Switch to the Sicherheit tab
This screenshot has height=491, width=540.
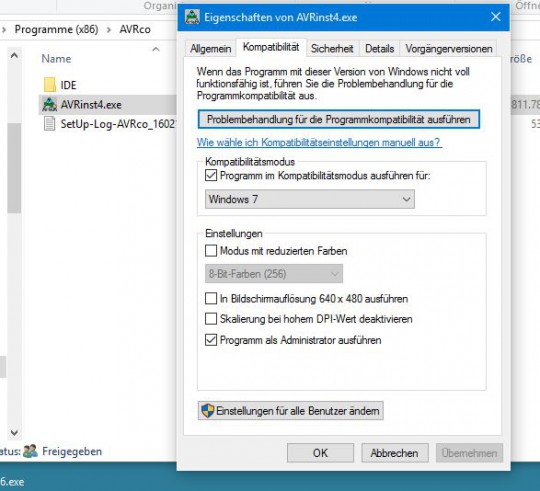[332, 49]
